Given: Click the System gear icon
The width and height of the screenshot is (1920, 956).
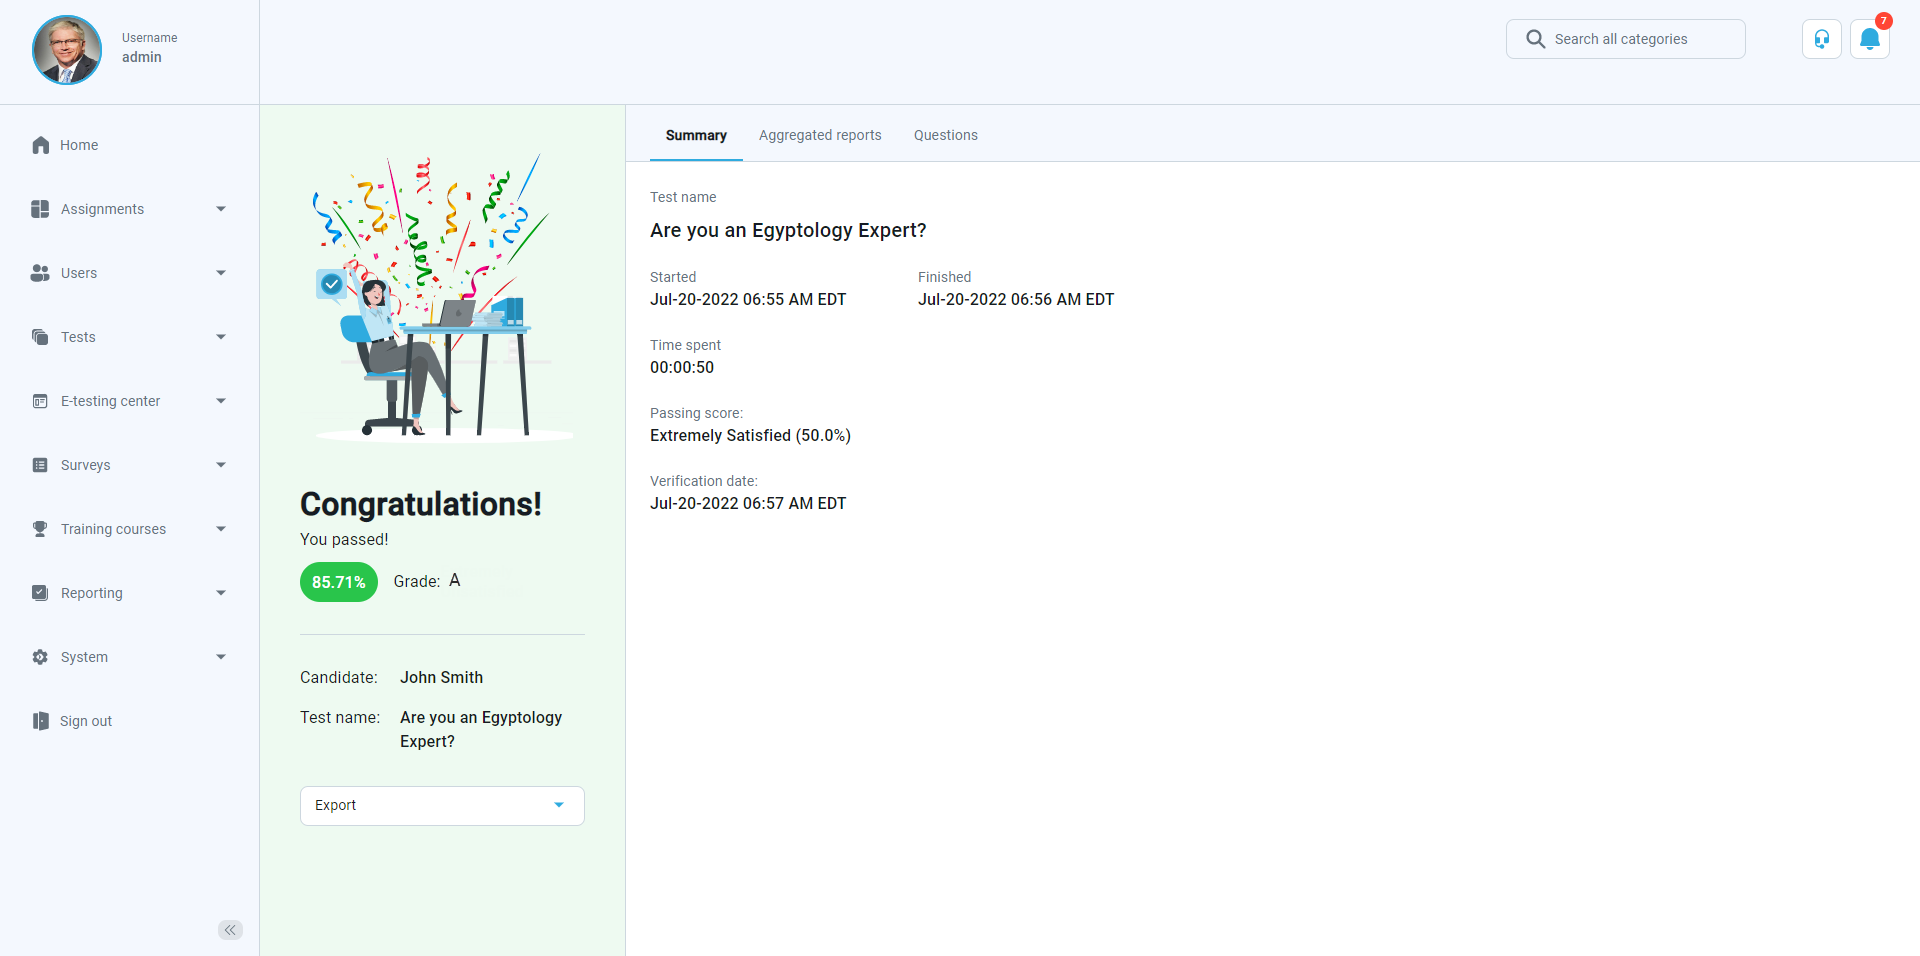Looking at the screenshot, I should (x=40, y=657).
